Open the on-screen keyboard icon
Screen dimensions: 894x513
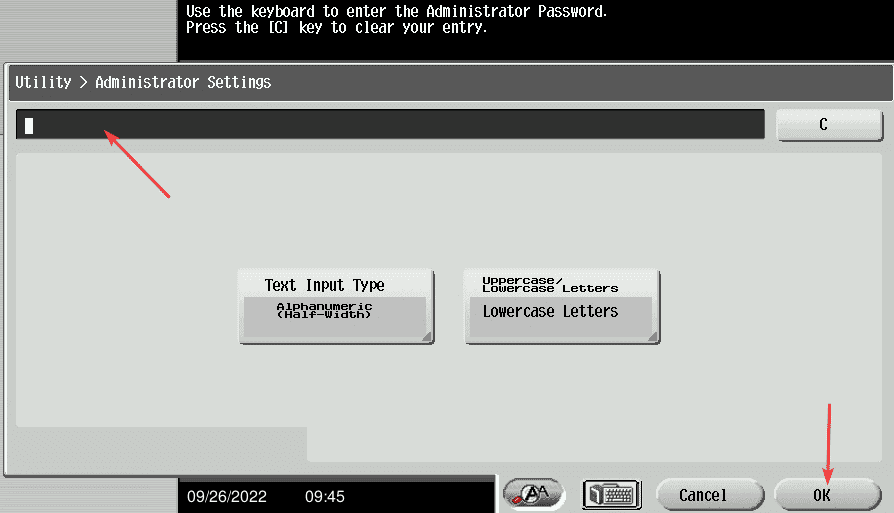(x=611, y=495)
